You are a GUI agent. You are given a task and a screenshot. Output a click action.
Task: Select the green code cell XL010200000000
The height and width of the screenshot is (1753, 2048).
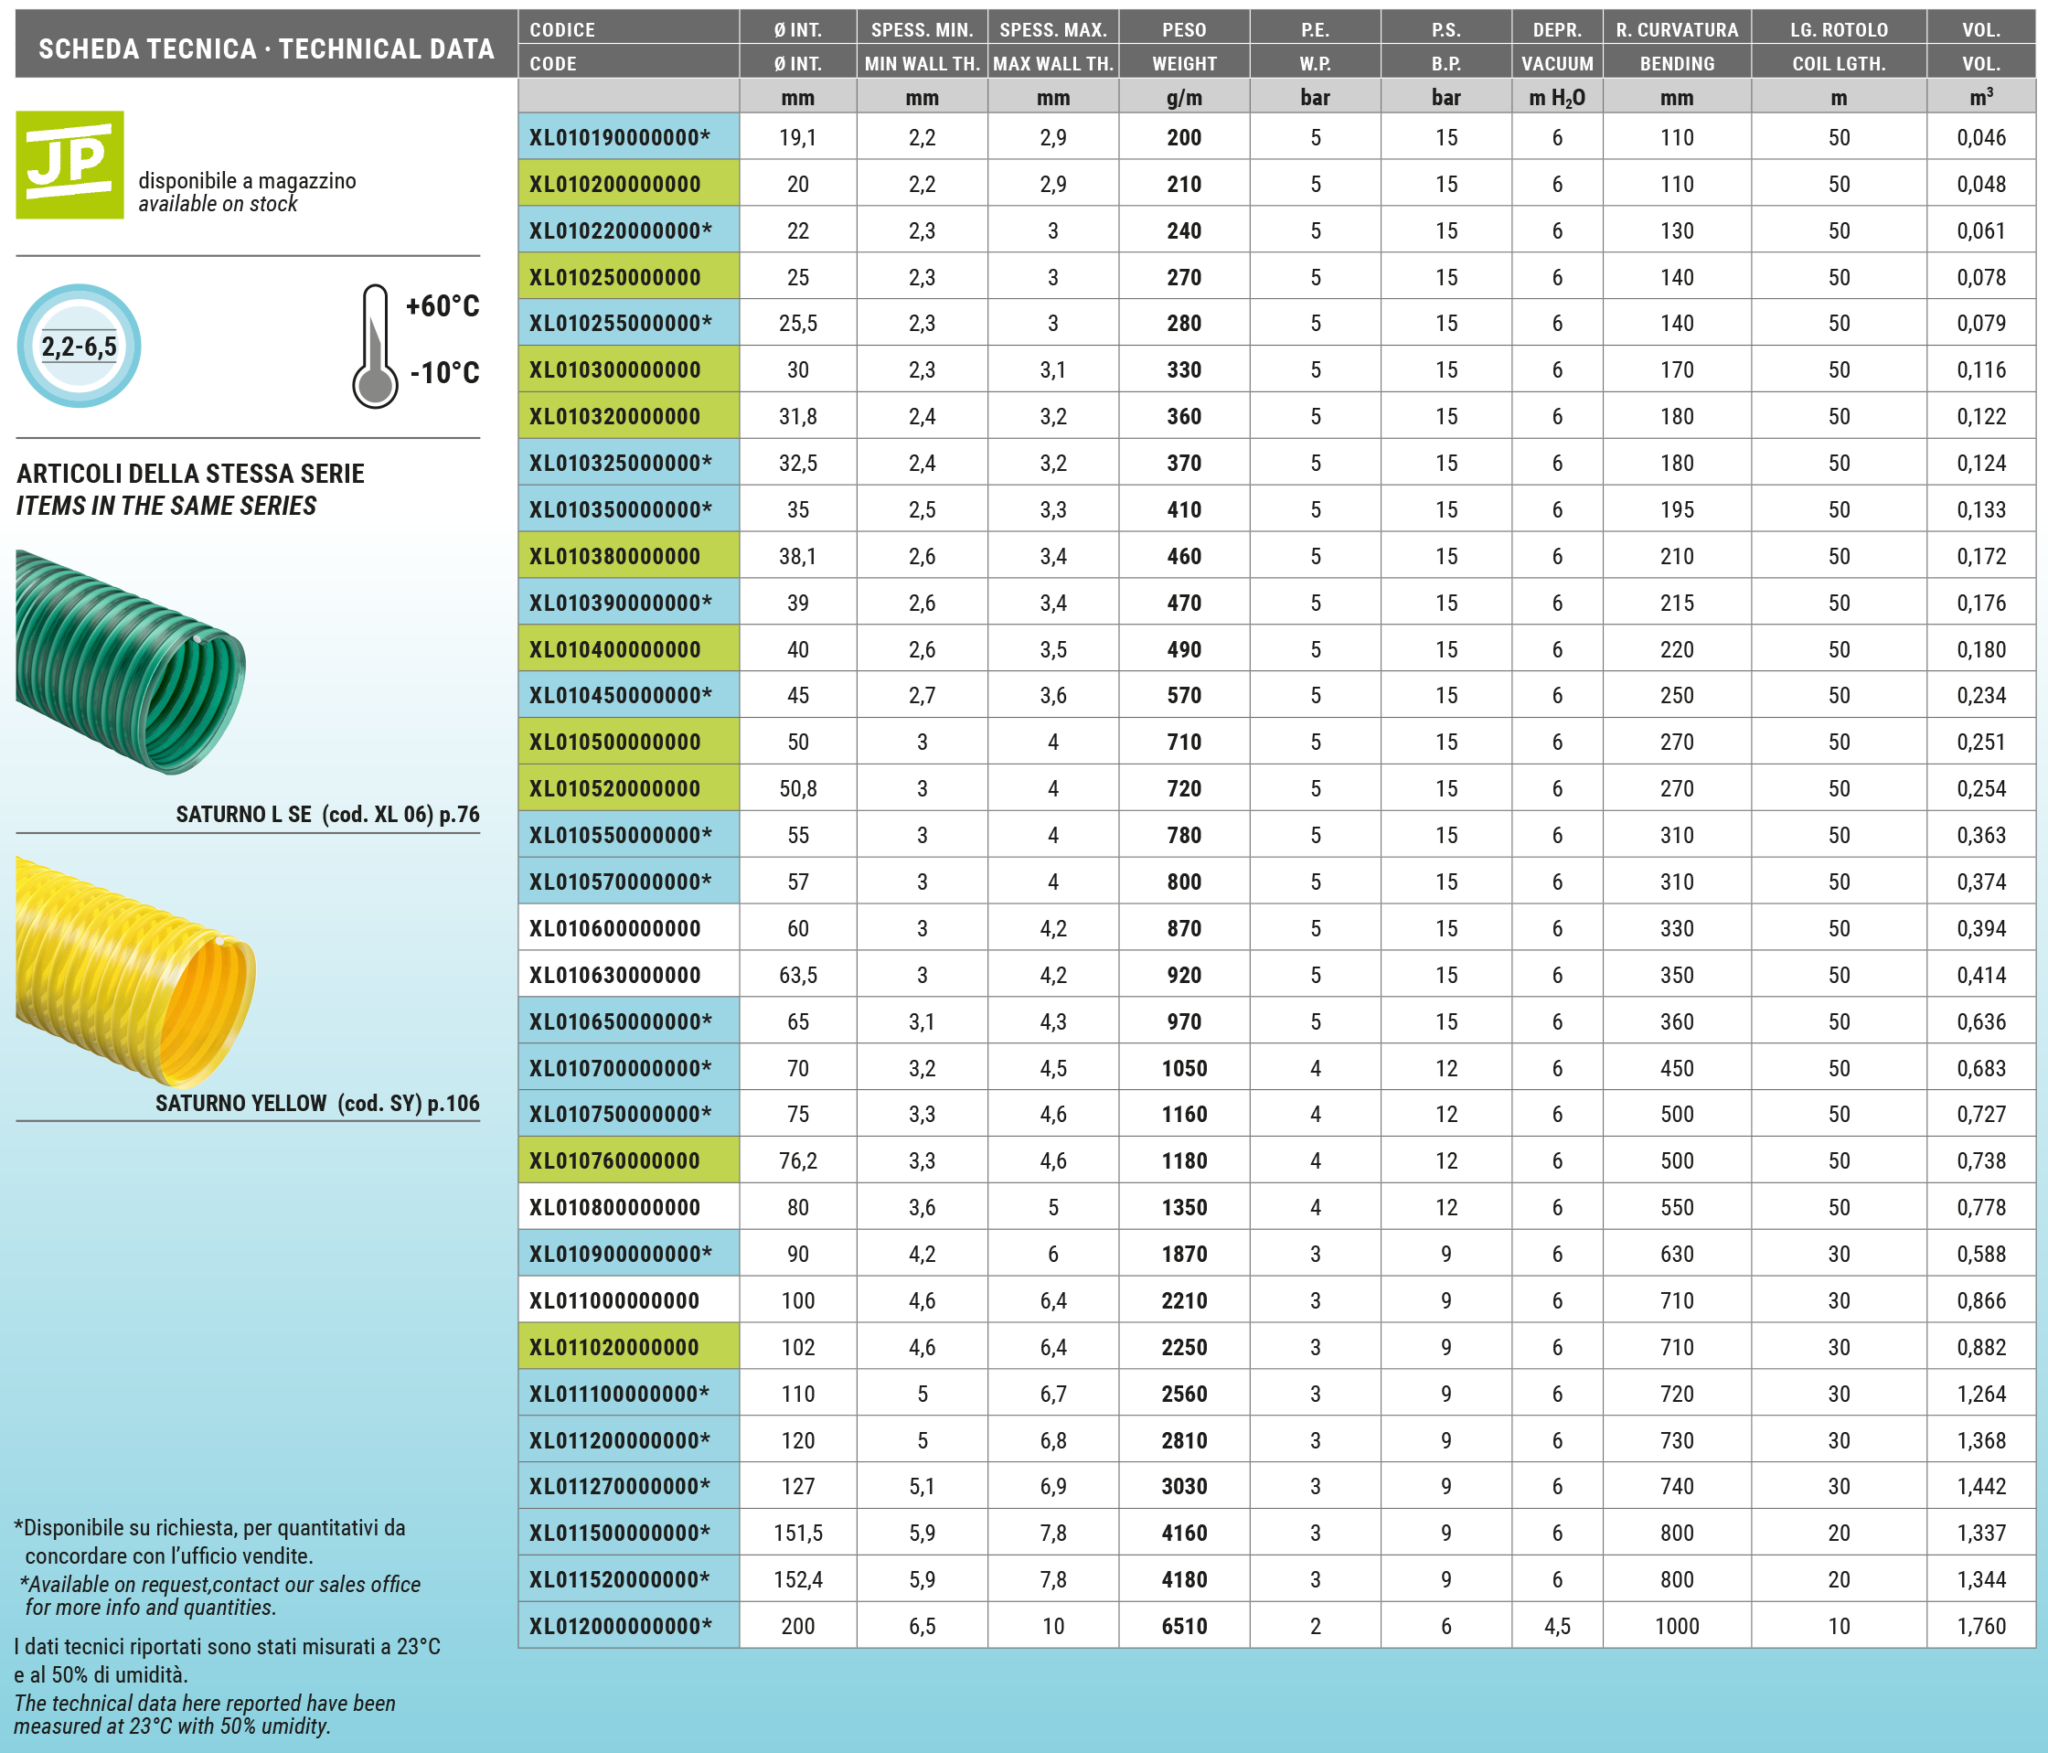[628, 184]
